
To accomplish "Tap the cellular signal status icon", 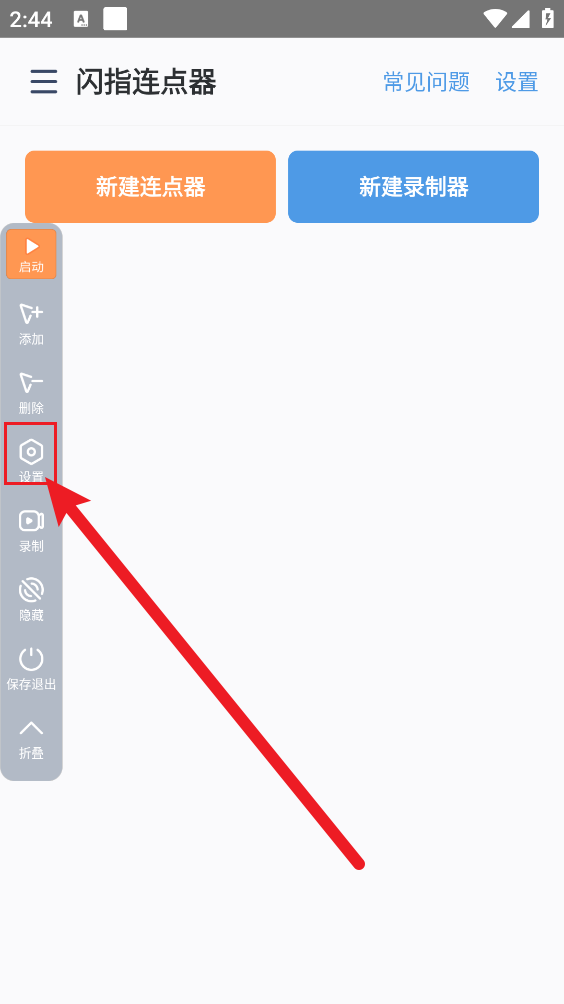I will [520, 19].
